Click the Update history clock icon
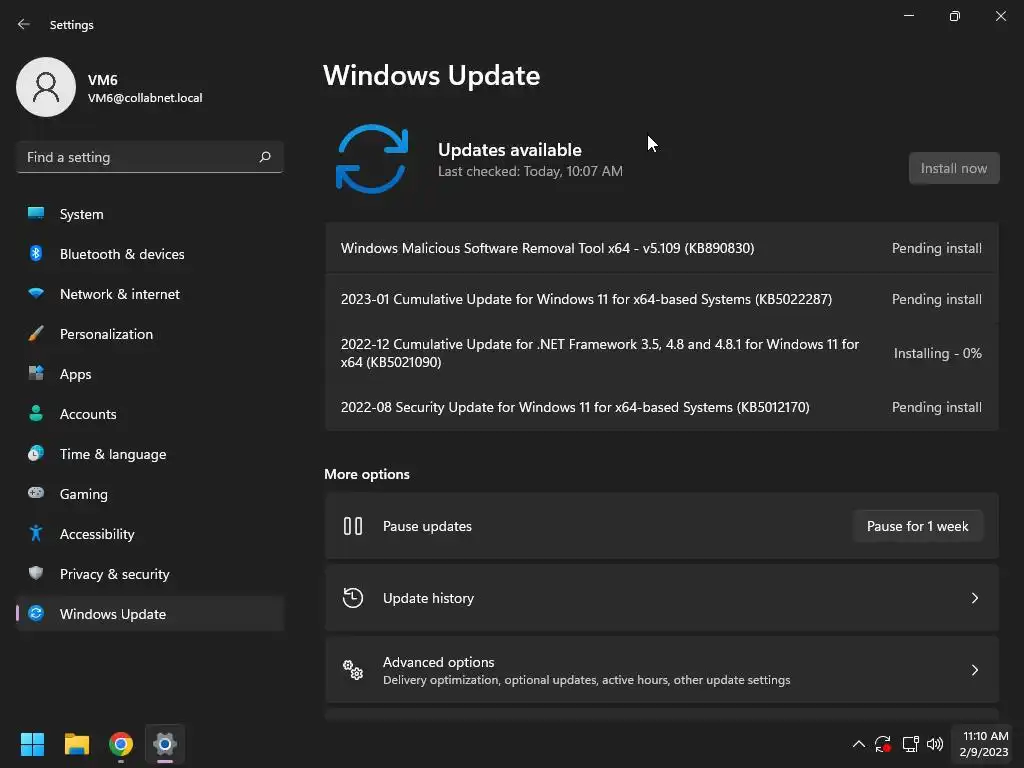This screenshot has width=1024, height=768. 353,598
